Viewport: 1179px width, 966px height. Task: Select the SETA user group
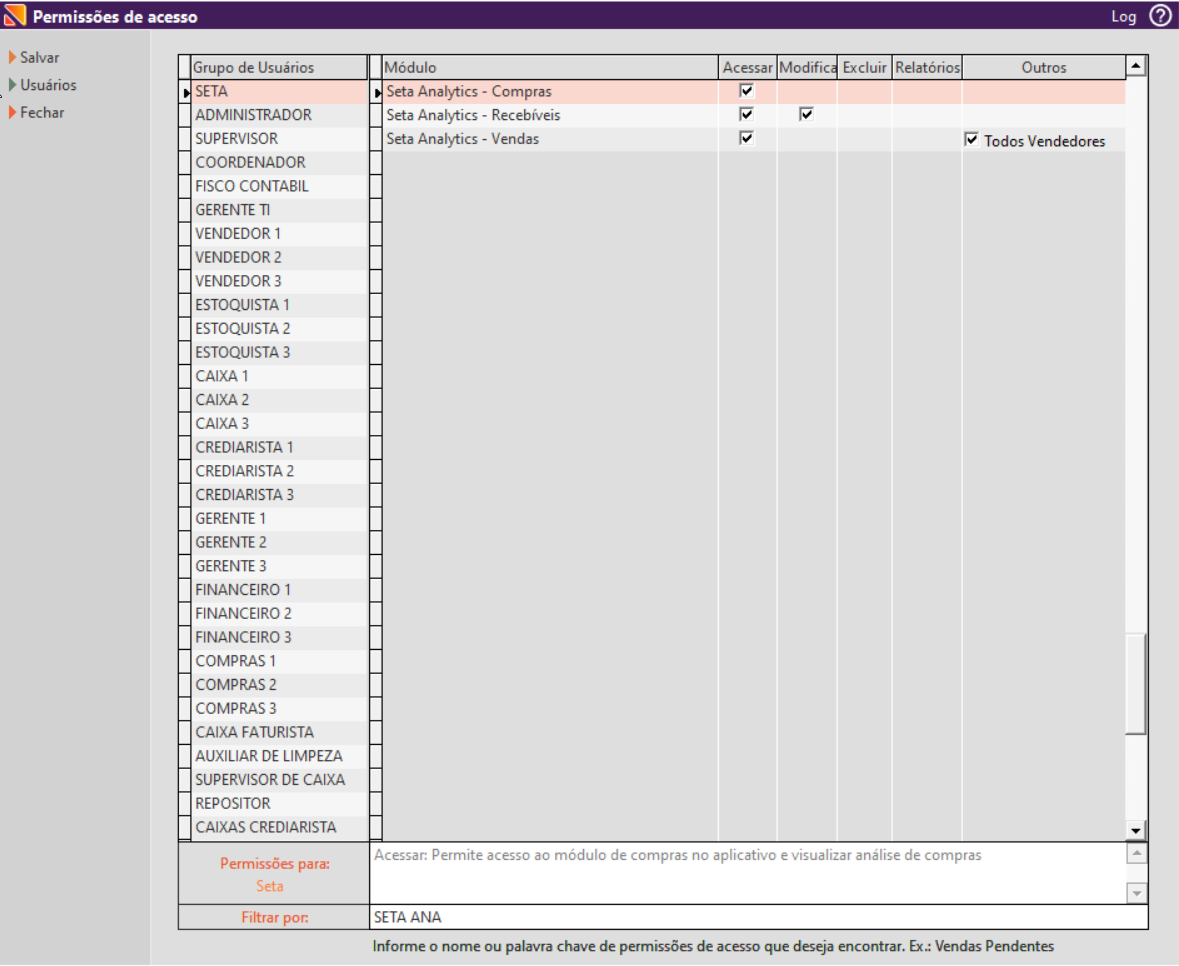click(x=279, y=92)
